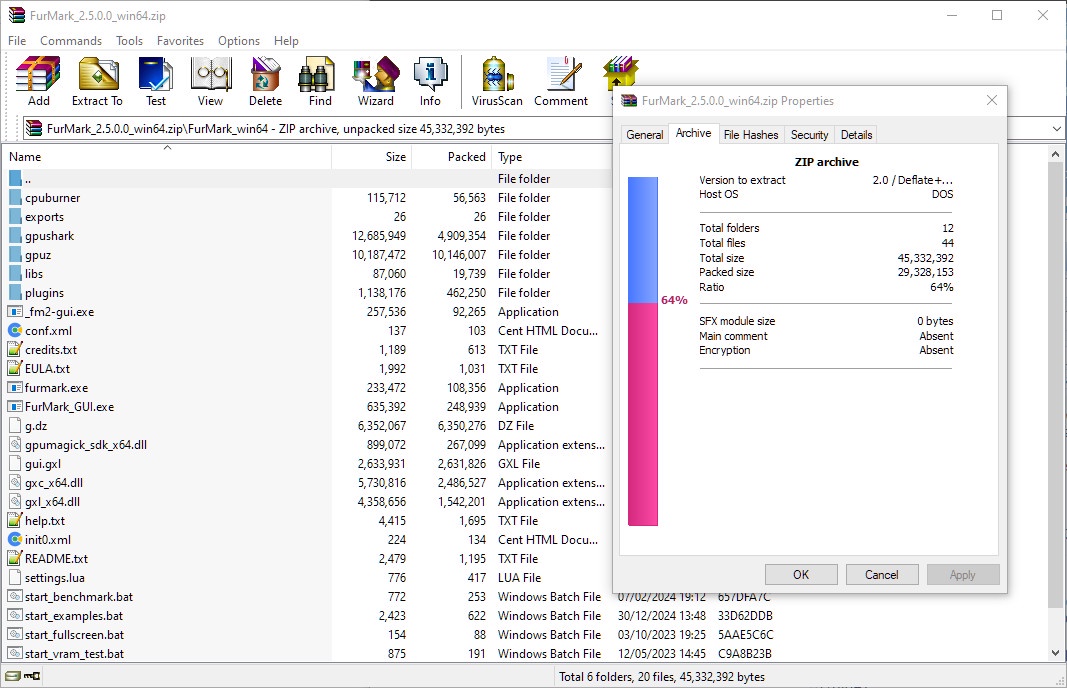1067x688 pixels.
Task: Select the start_vram_test.bat file name
Action: [x=75, y=654]
